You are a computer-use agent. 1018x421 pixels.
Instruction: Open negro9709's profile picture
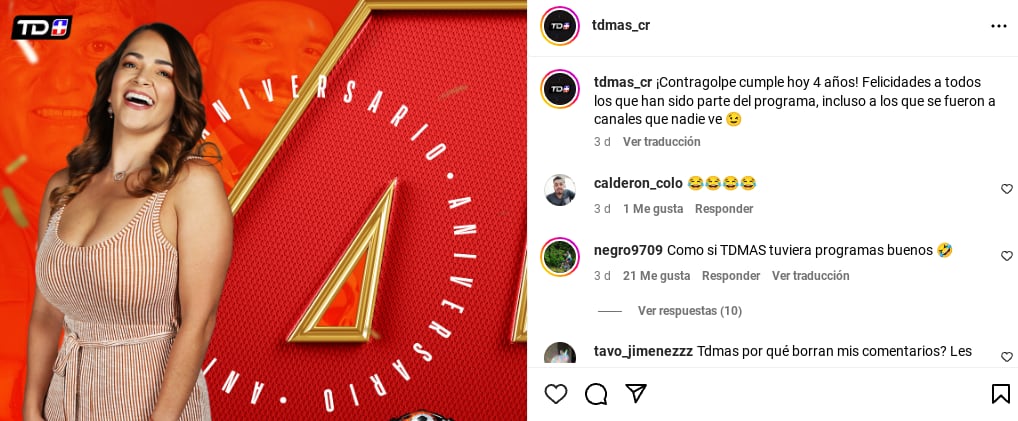click(560, 257)
